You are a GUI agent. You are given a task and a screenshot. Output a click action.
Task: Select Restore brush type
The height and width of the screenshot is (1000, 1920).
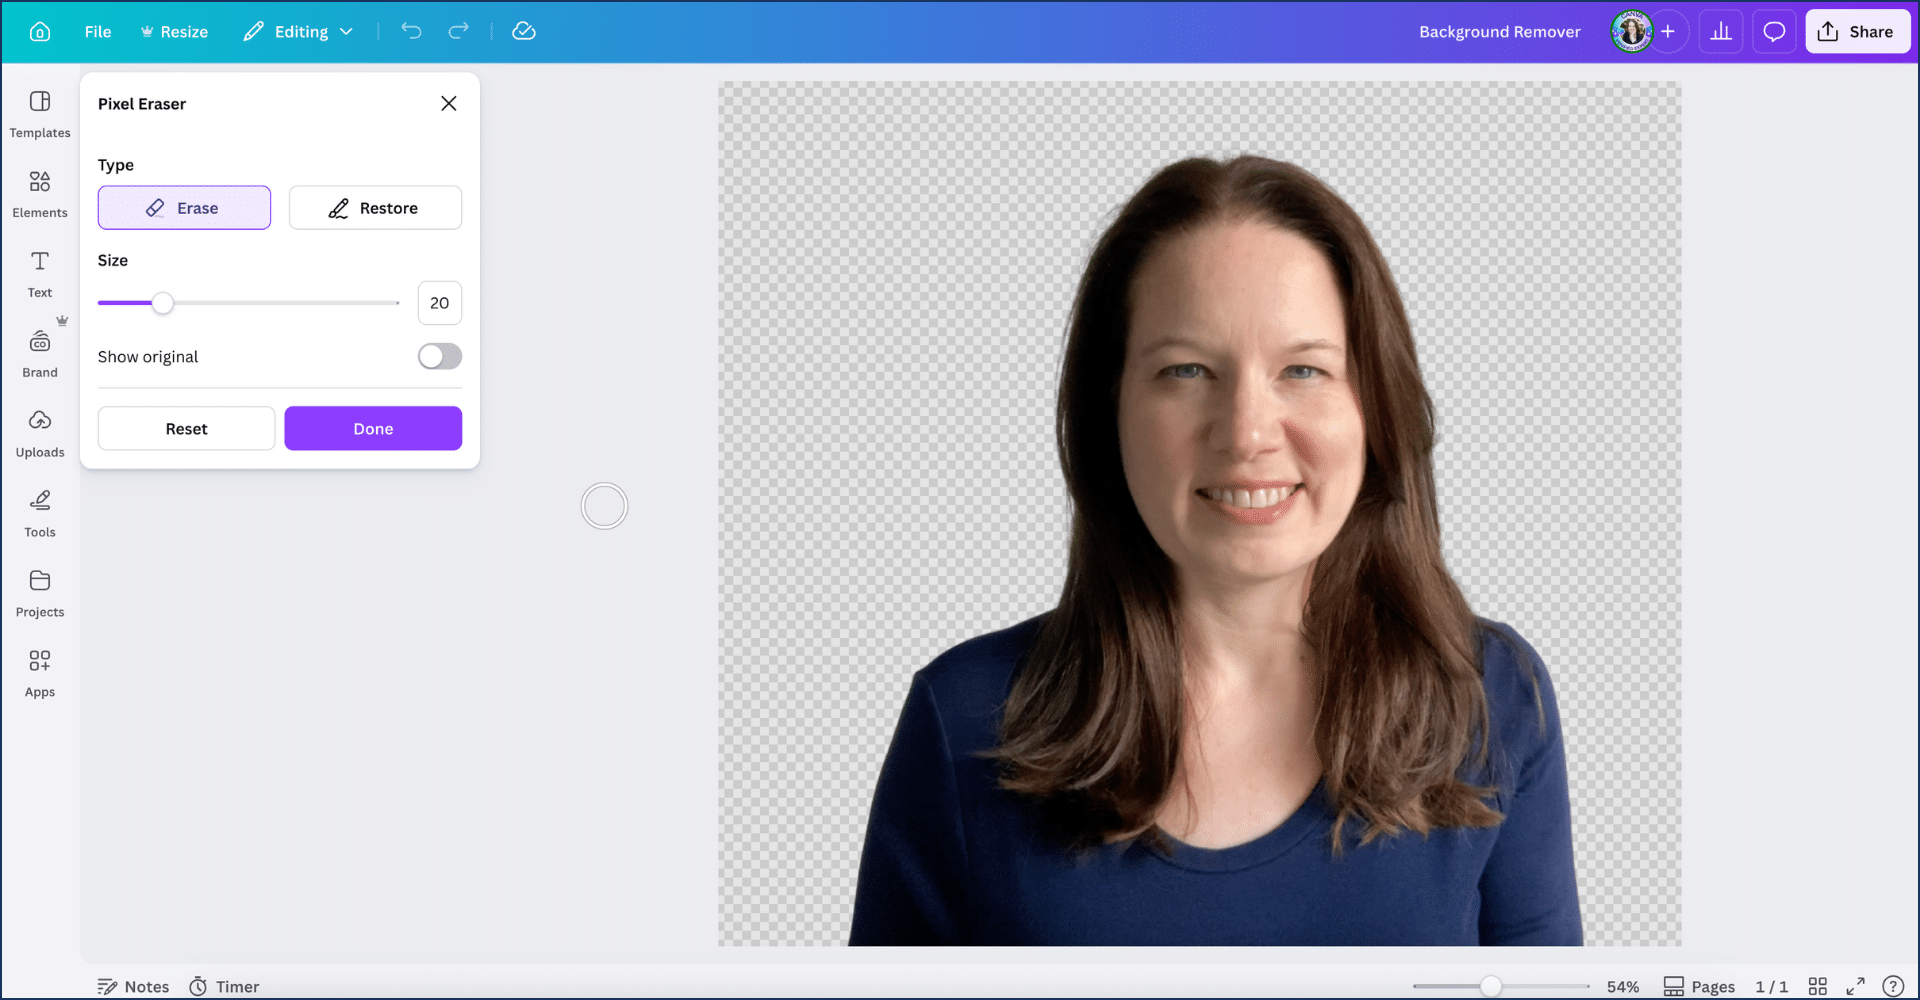(375, 208)
